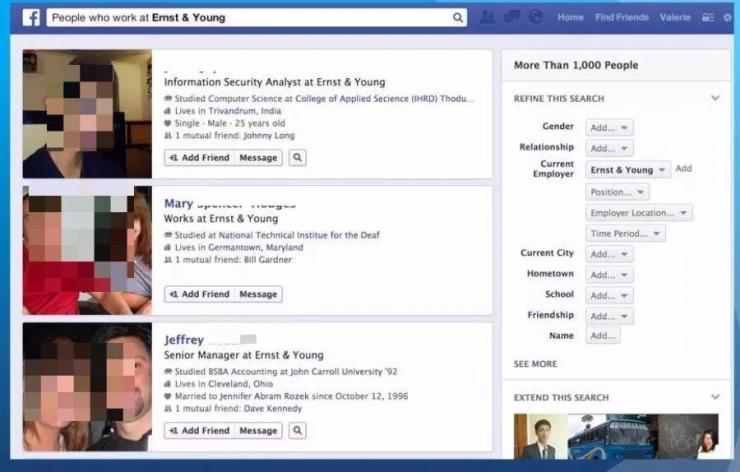Click the search icon beside Jeffrey's Message button
This screenshot has width=740, height=472.
(298, 431)
